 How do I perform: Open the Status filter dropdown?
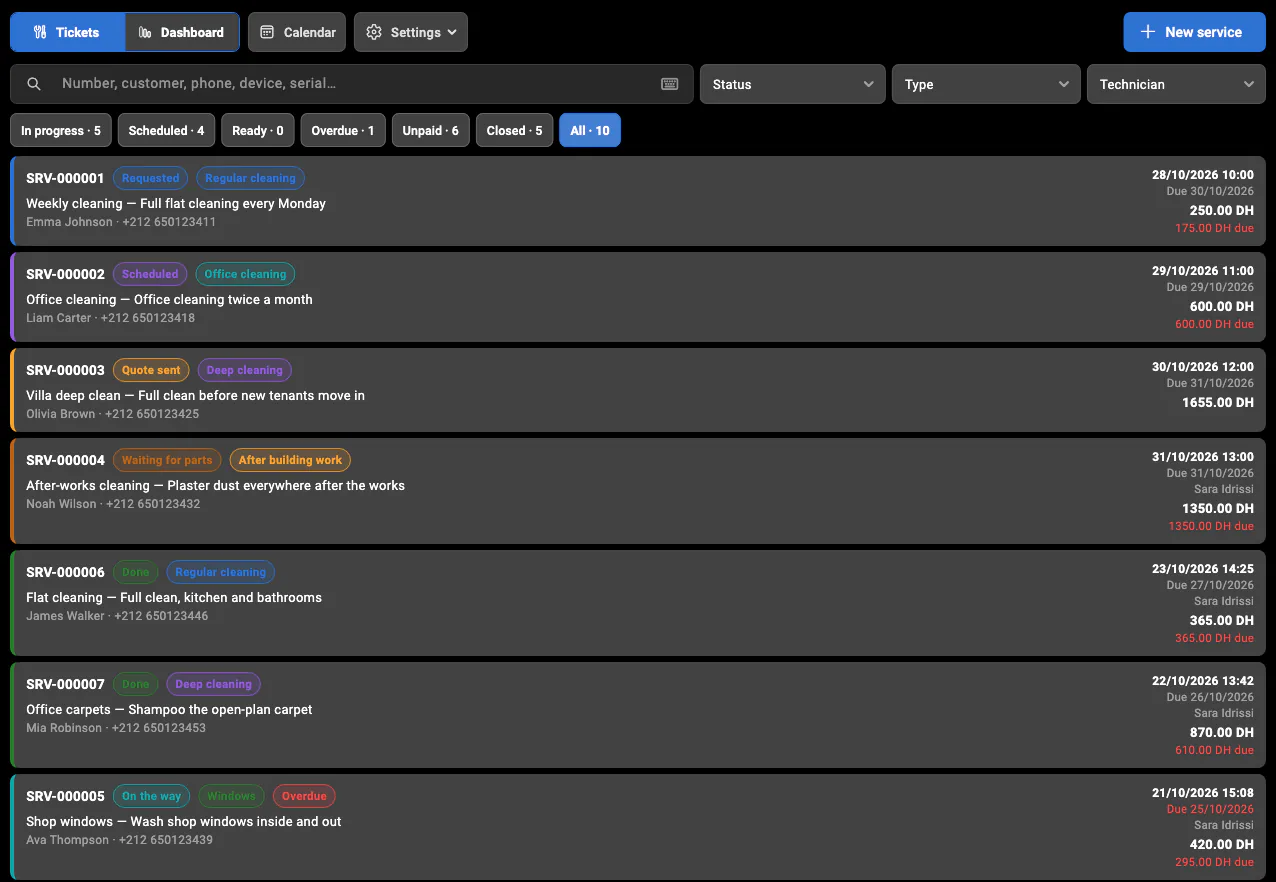pos(793,84)
